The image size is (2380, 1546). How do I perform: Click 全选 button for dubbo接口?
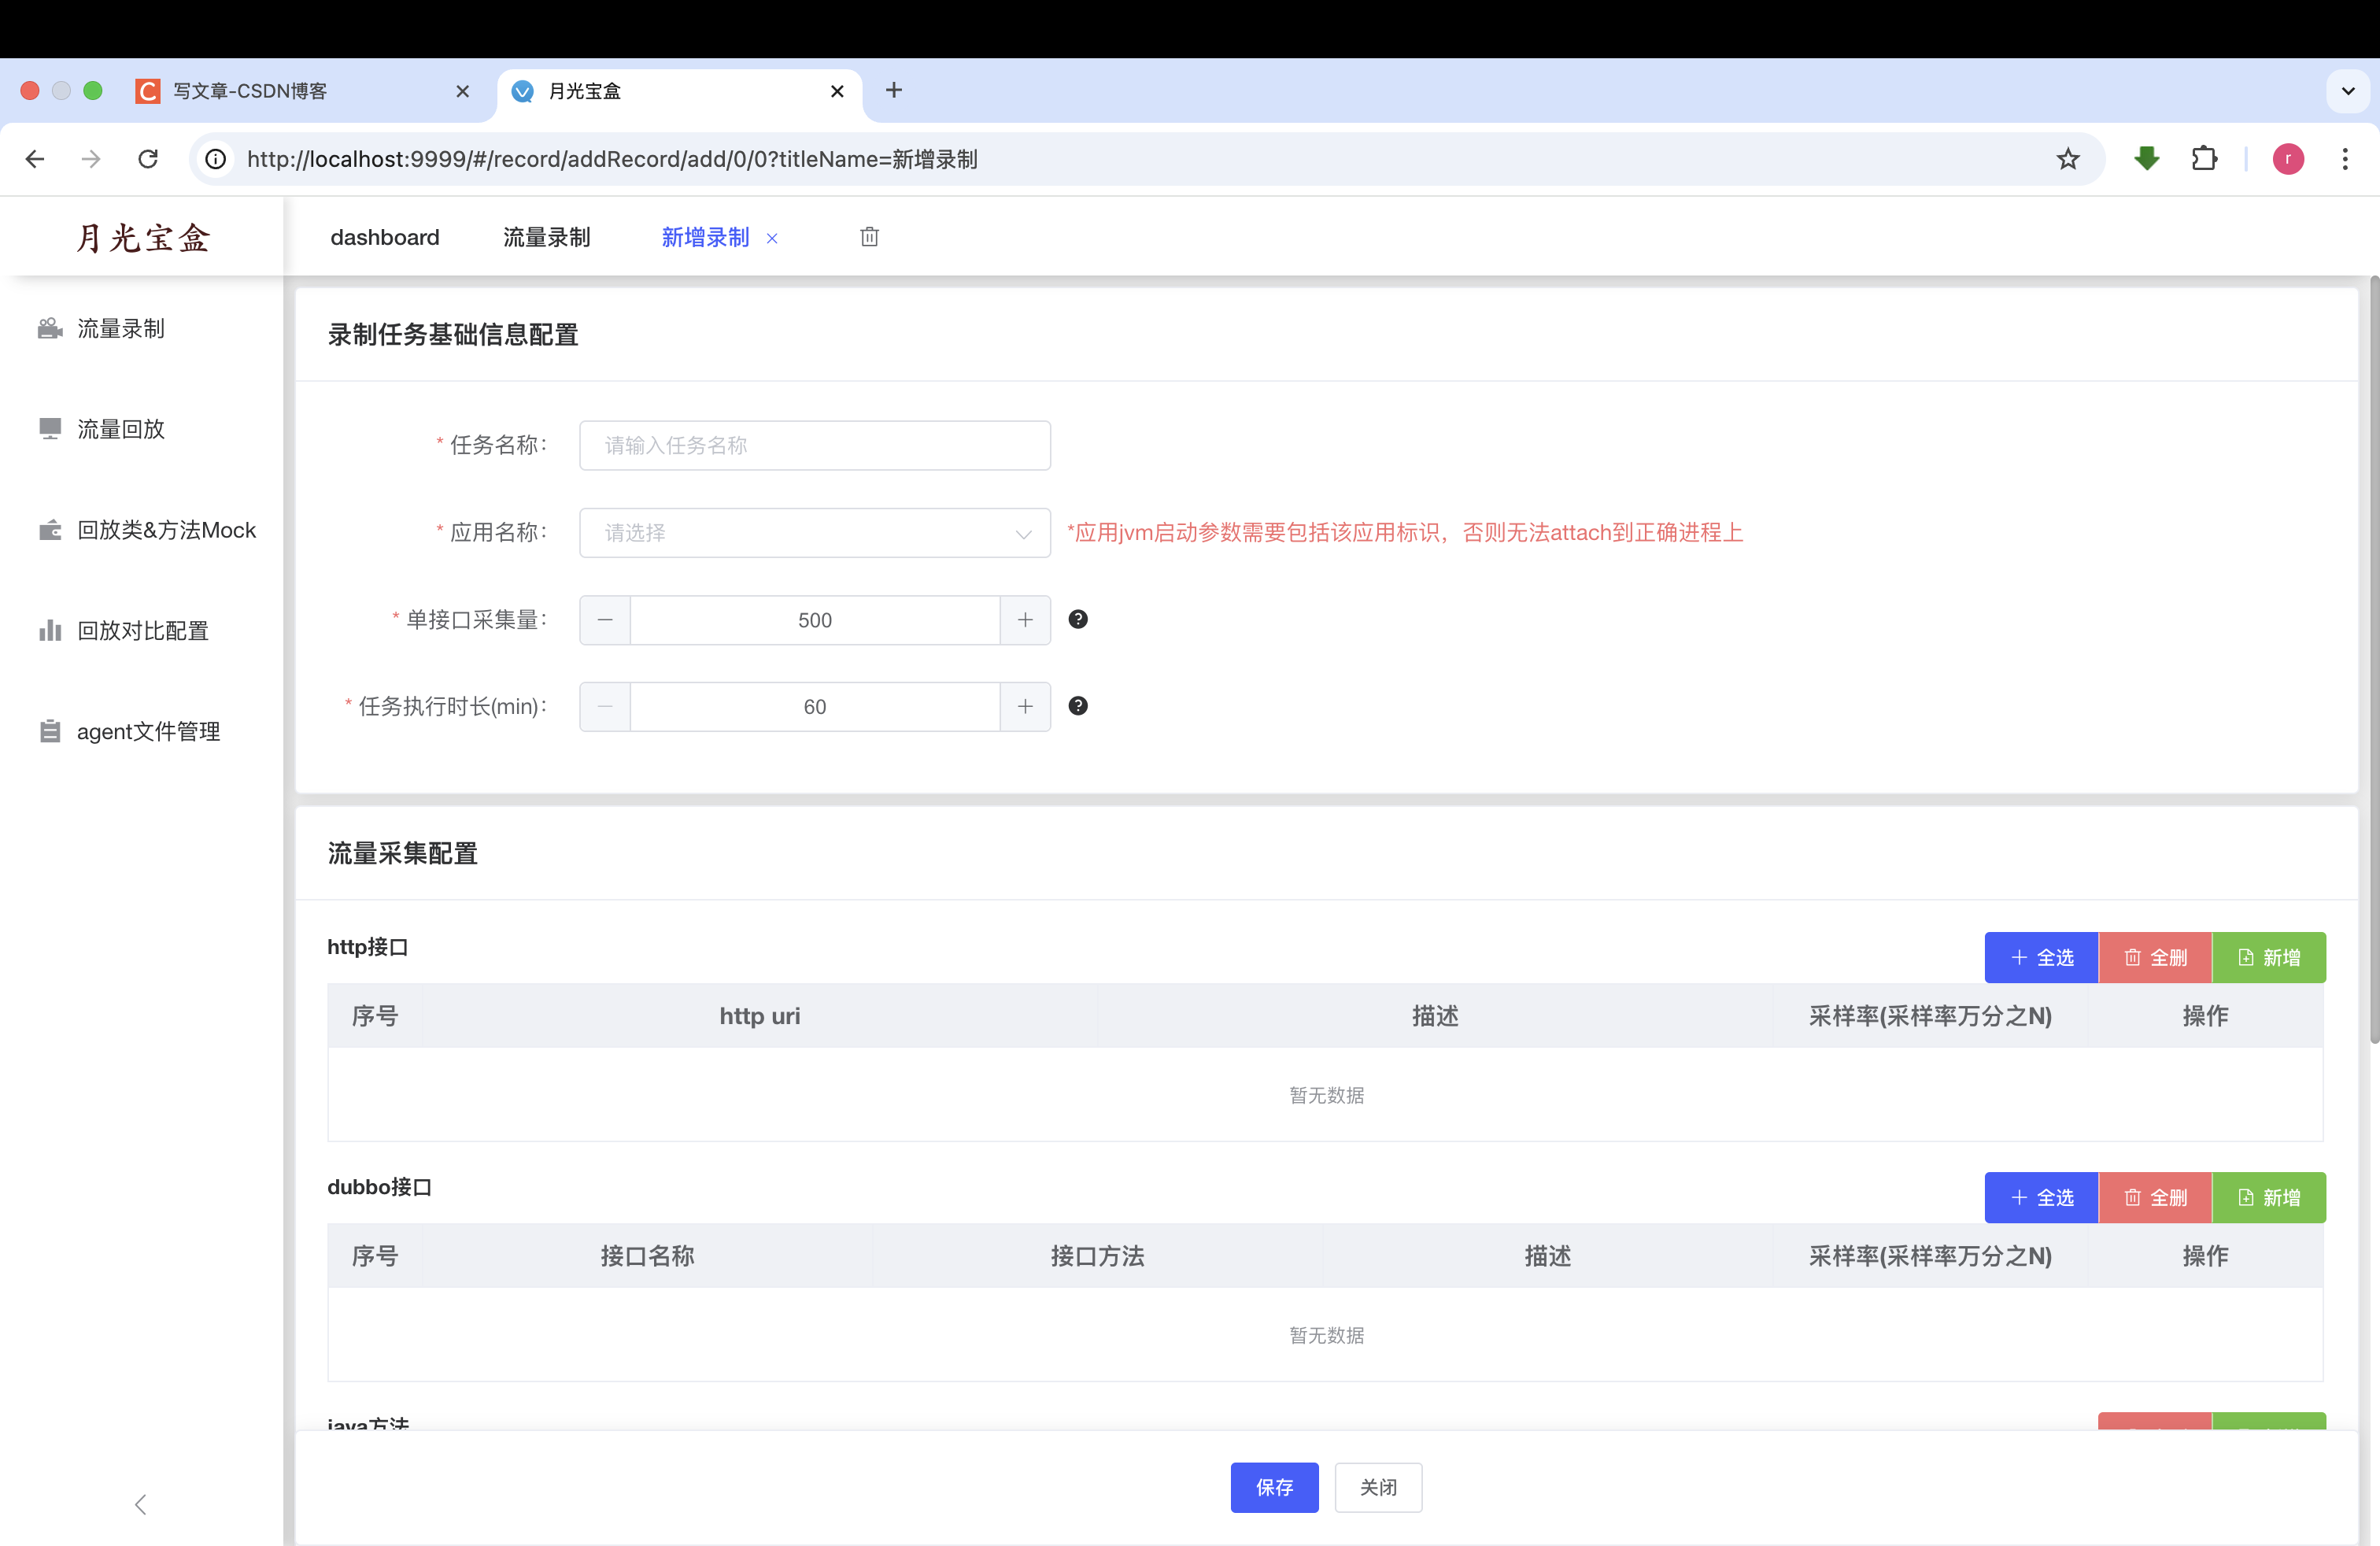[2041, 1197]
